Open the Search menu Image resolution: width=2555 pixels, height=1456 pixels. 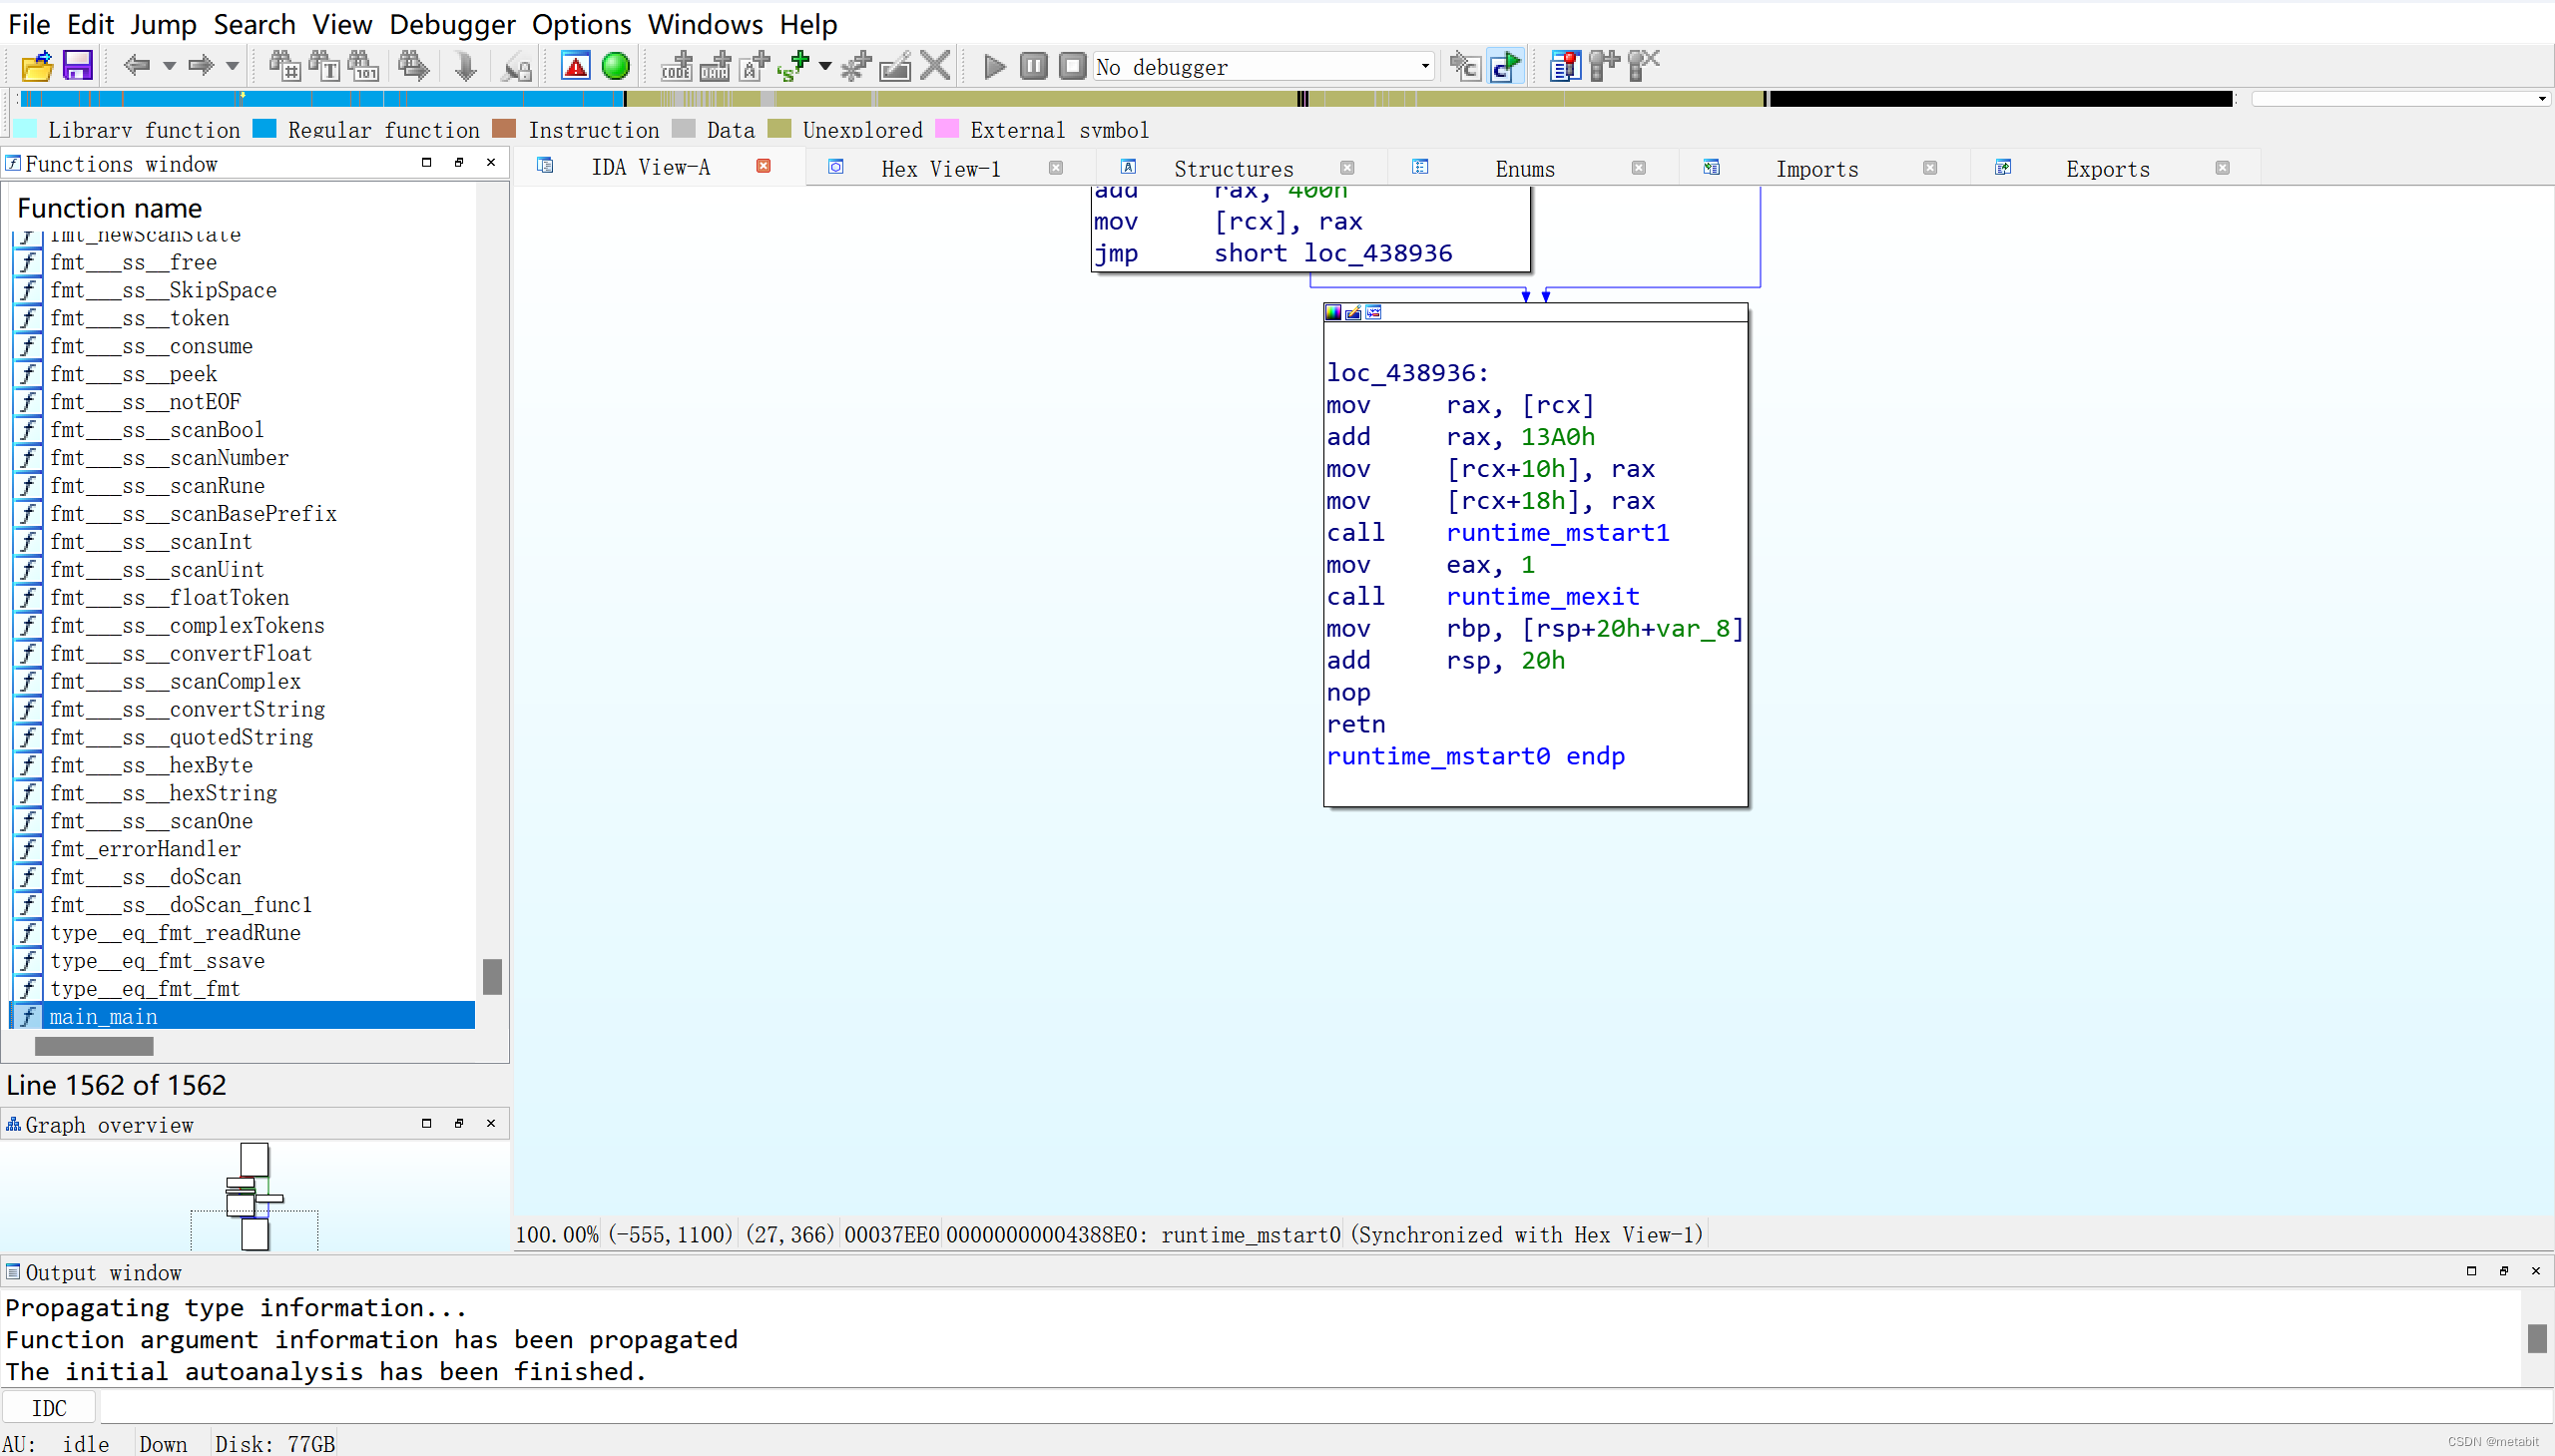pyautogui.click(x=254, y=24)
